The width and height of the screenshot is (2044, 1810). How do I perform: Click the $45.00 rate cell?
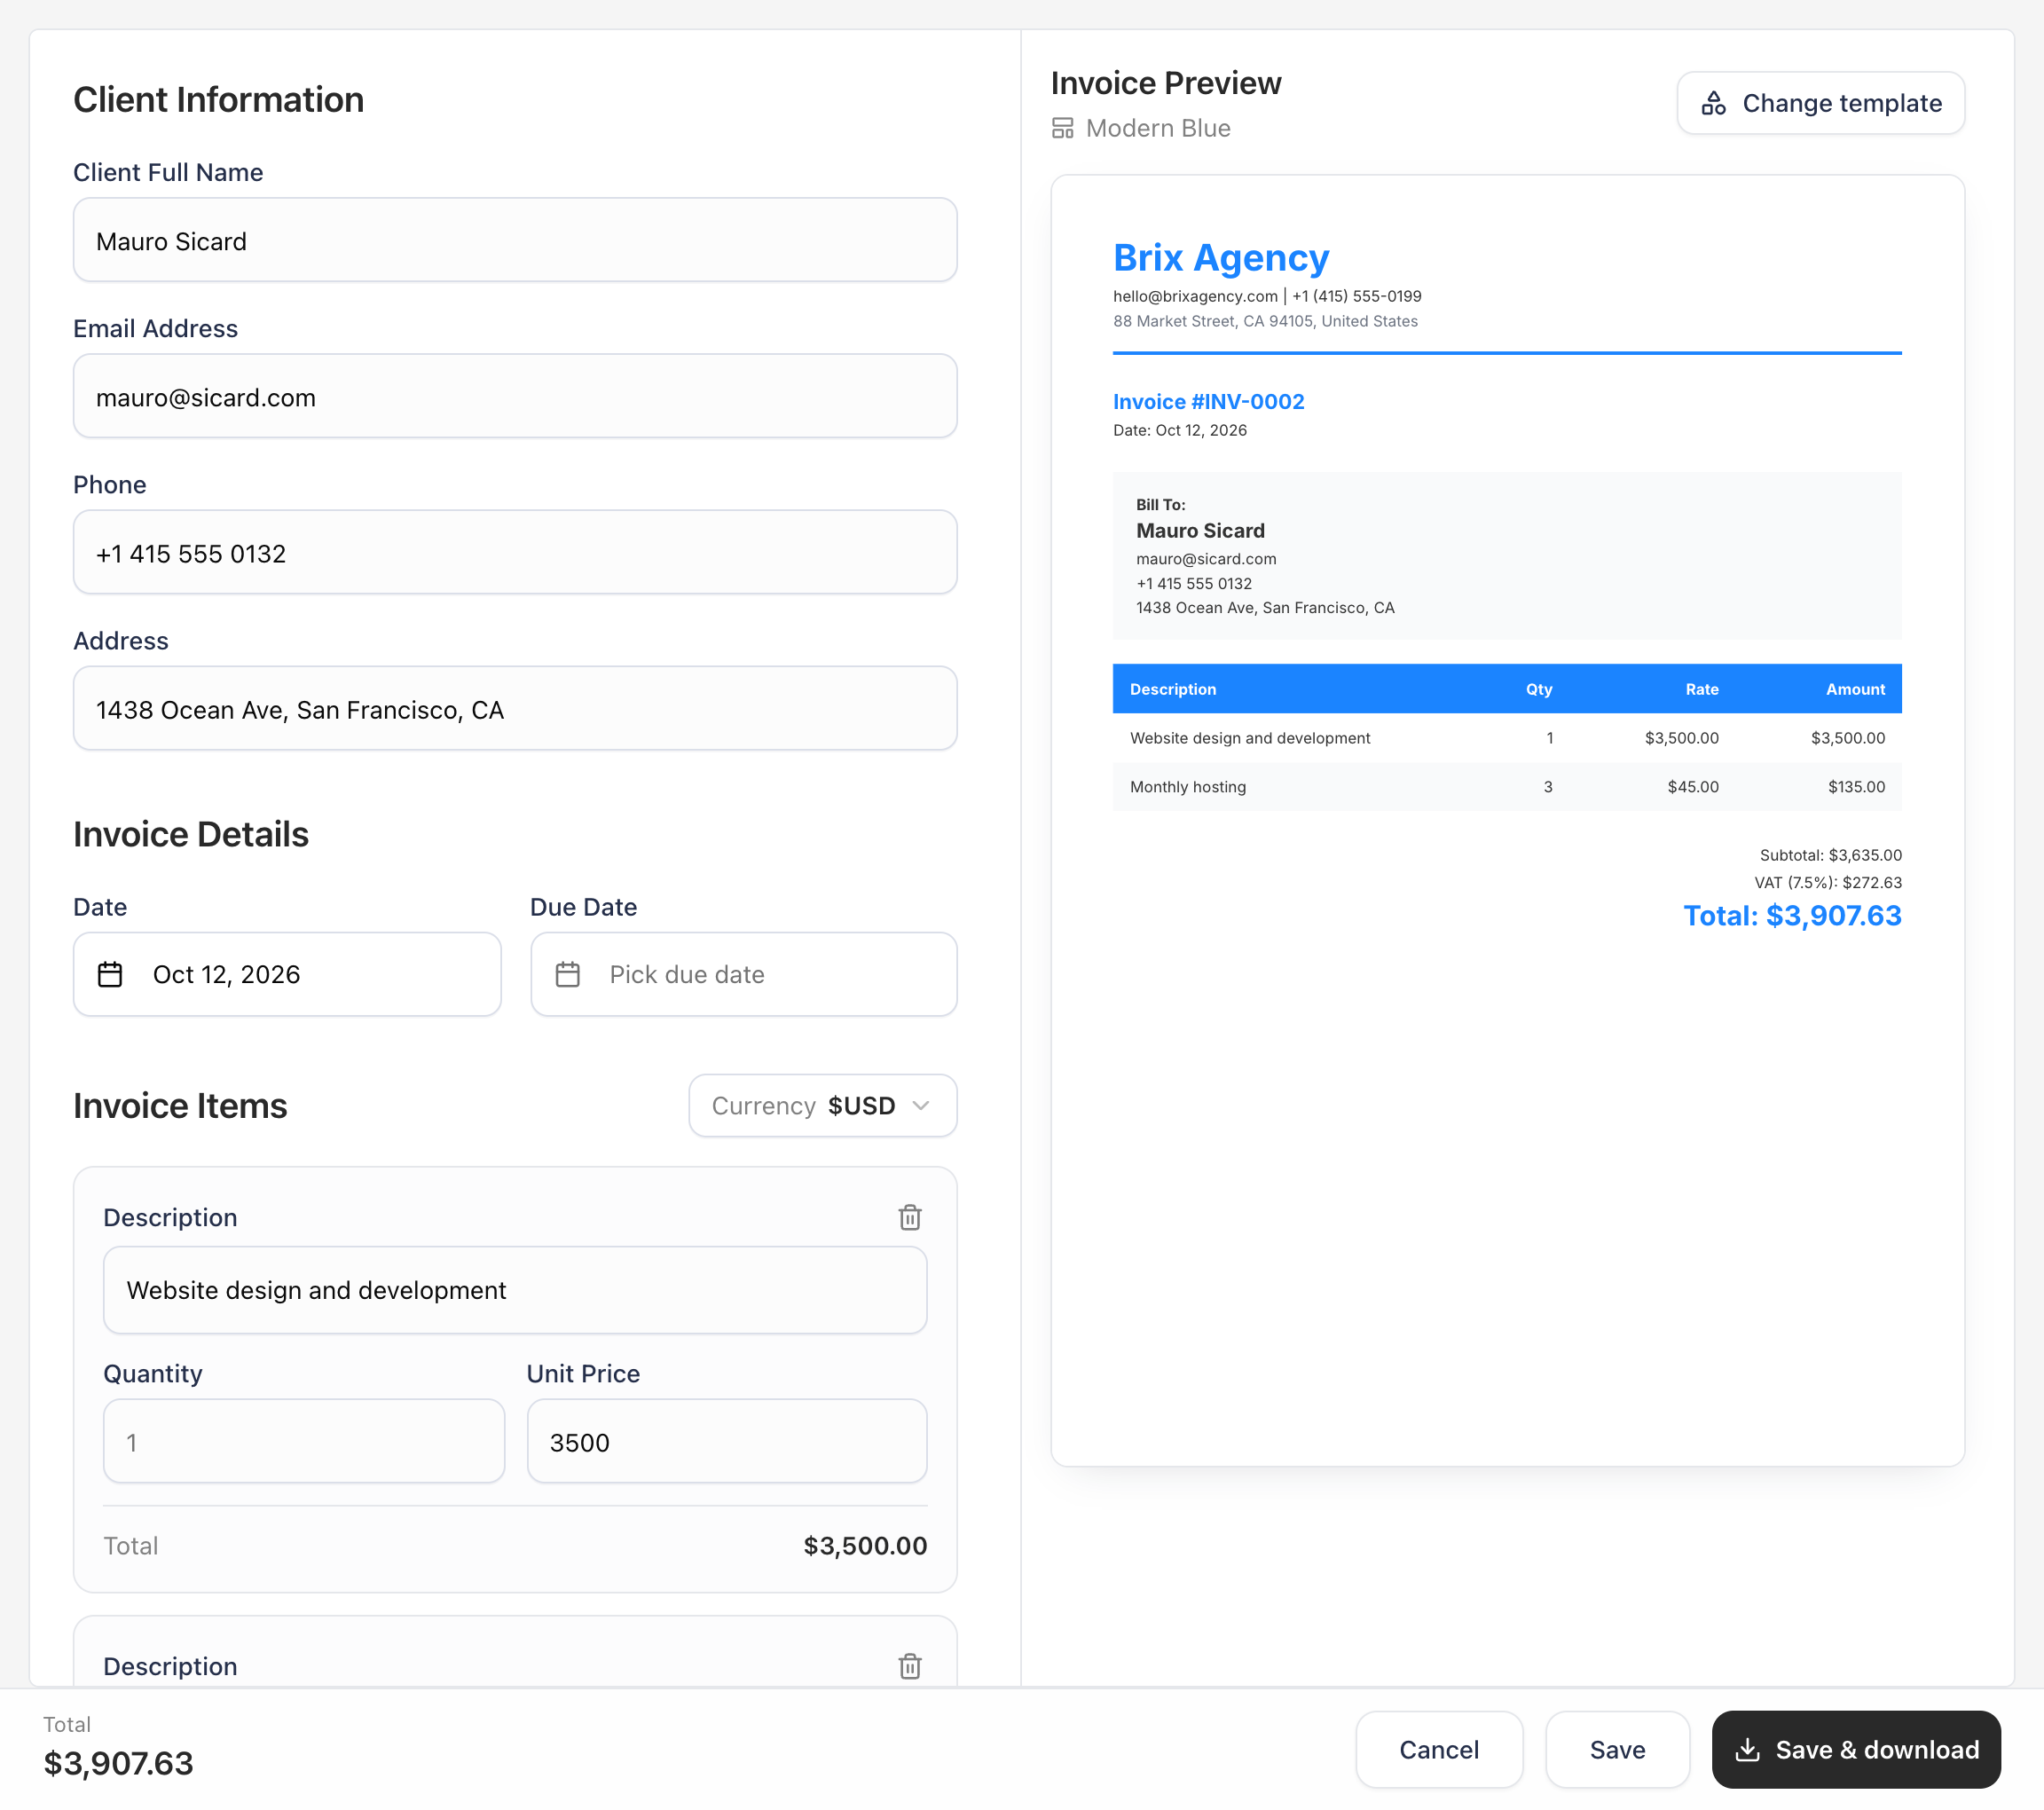pyautogui.click(x=1693, y=786)
